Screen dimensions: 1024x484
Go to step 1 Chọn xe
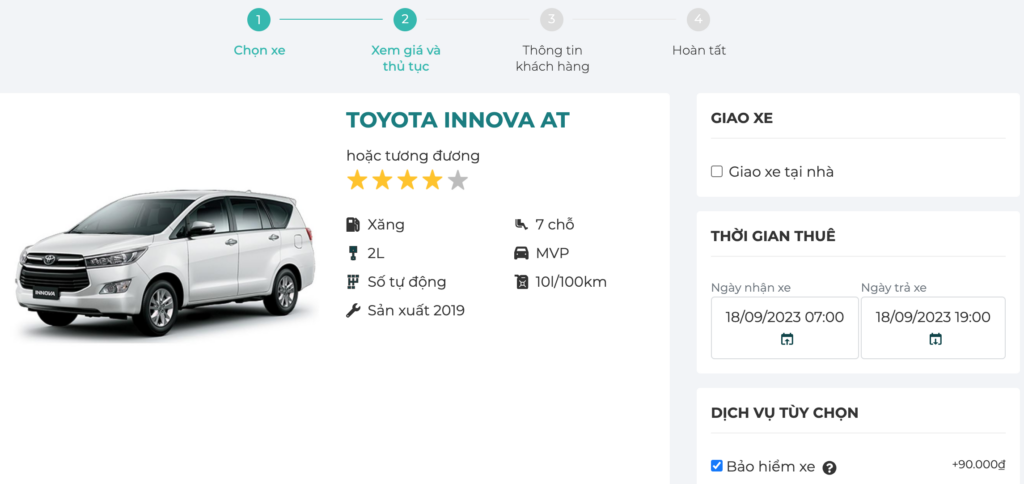point(259,20)
